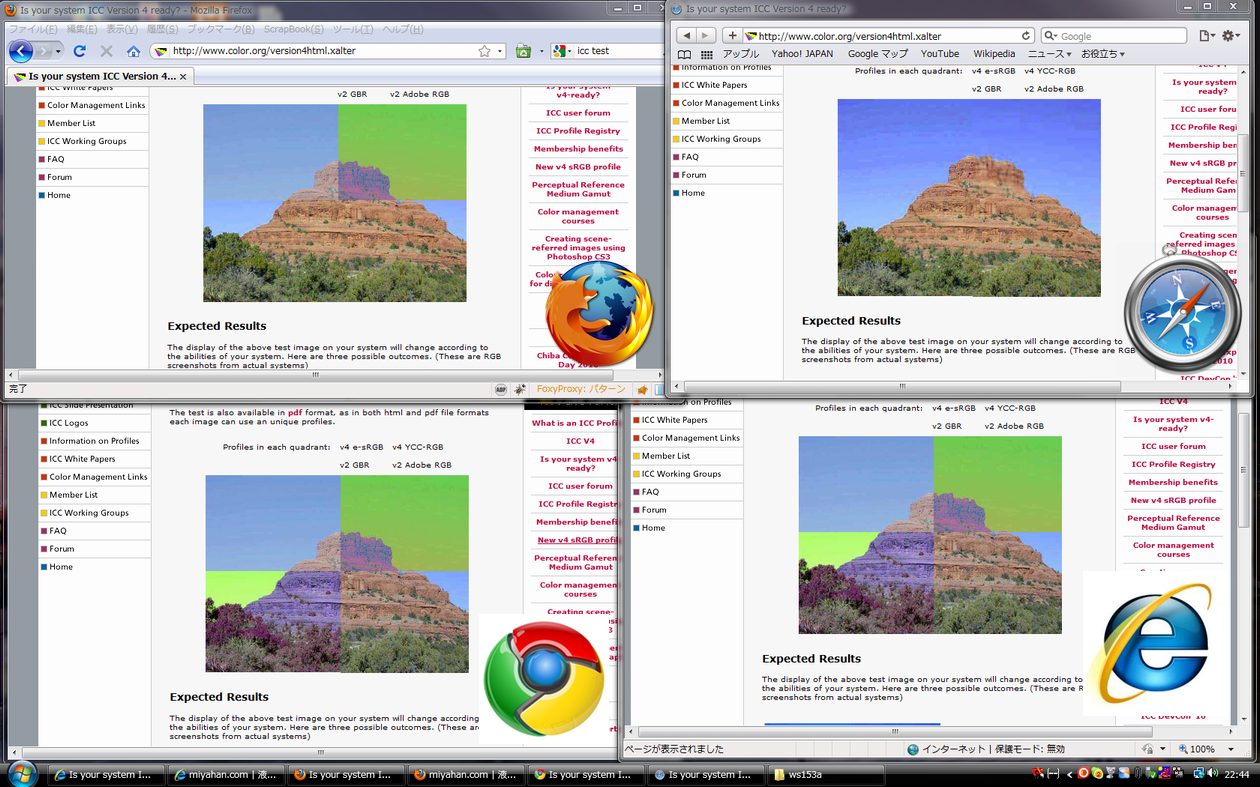Switch to first miyahan.com taskbar button
This screenshot has width=1260, height=787.
227,775
